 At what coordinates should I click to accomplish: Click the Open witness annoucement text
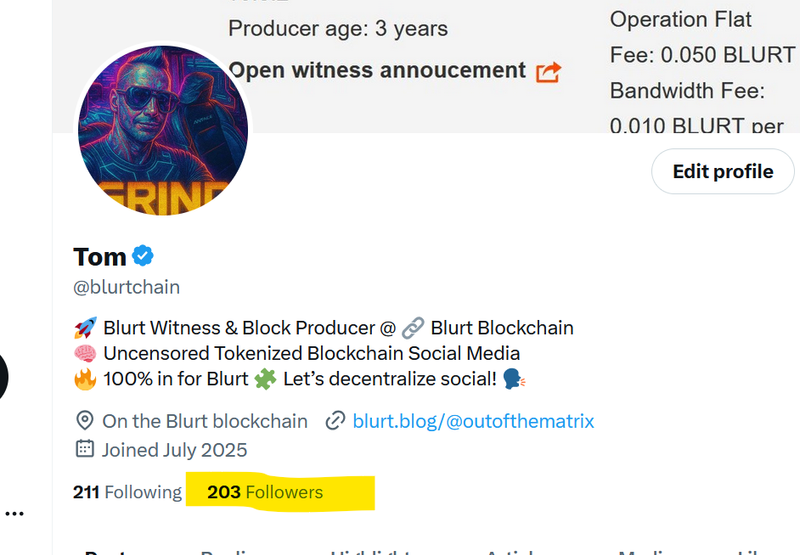tap(377, 70)
